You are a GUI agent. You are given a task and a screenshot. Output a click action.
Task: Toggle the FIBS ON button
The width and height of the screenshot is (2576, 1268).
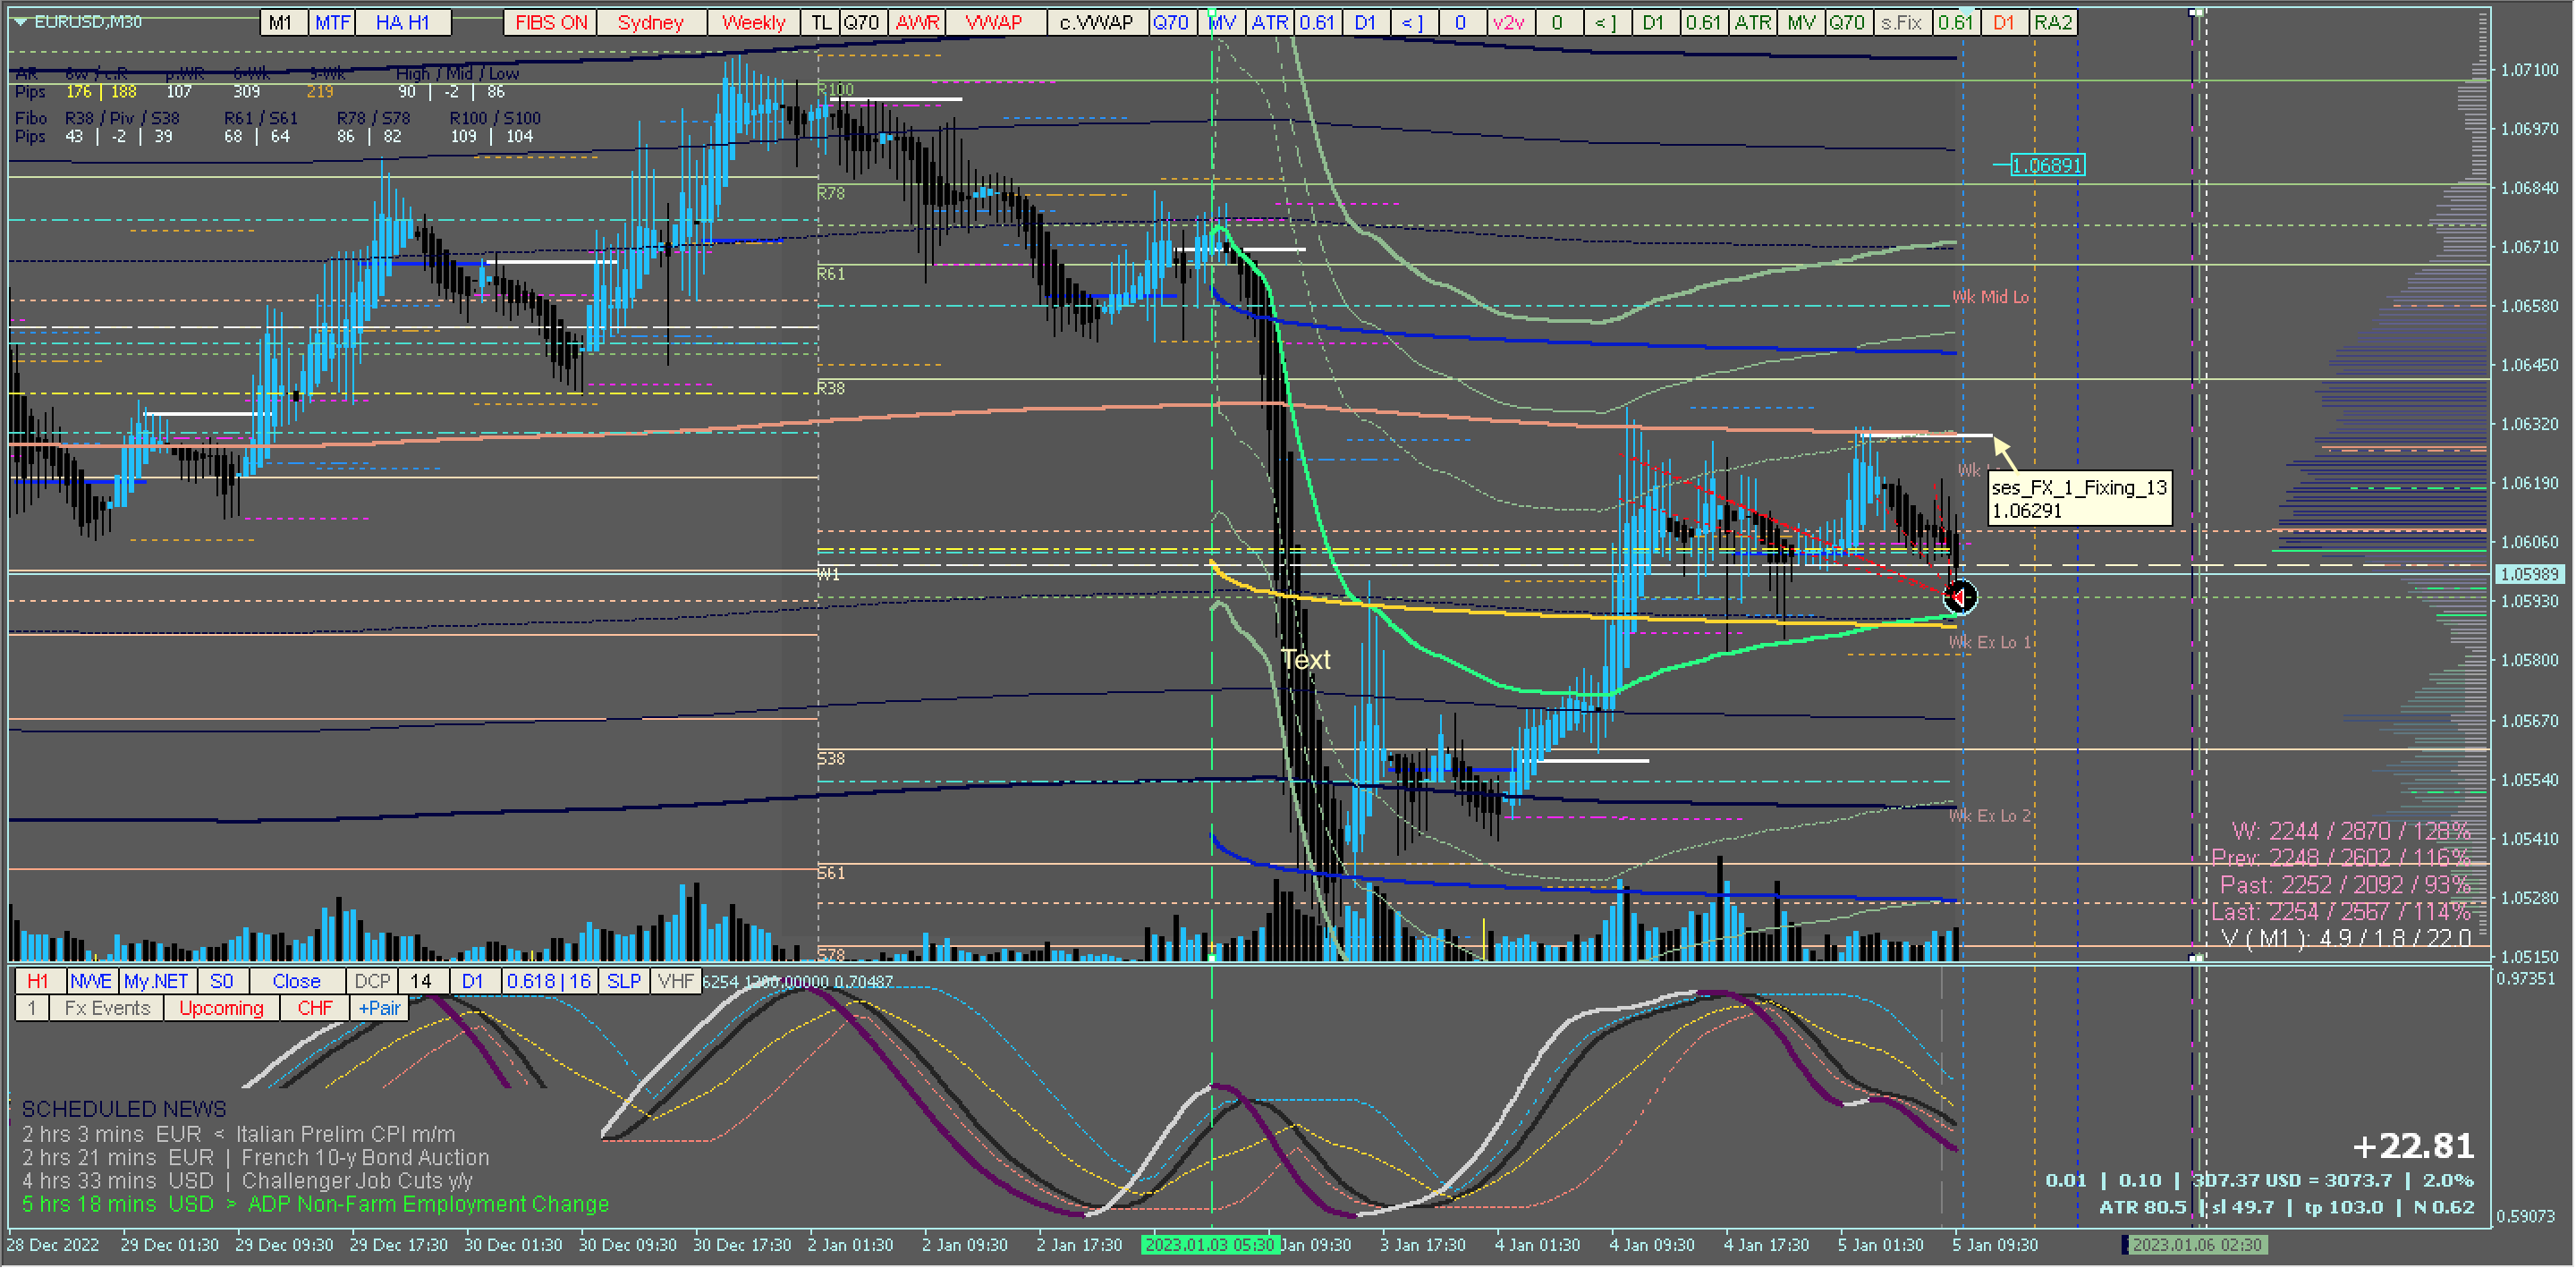[551, 22]
